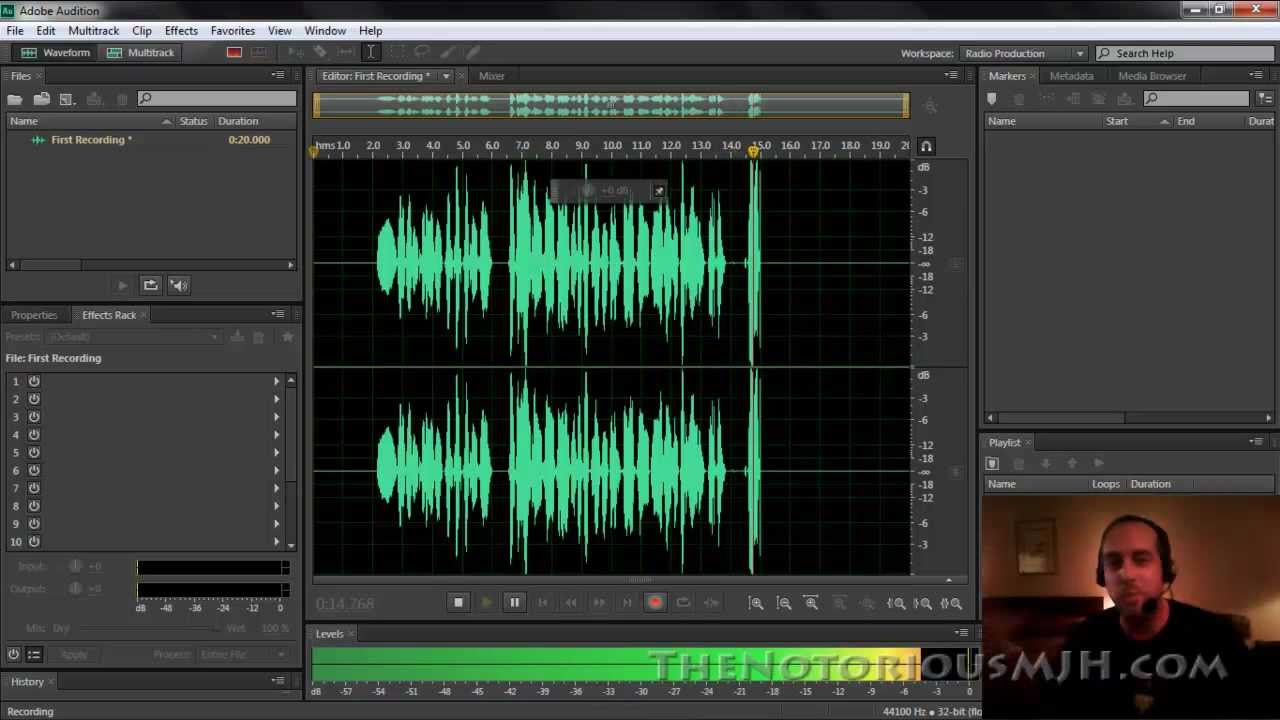Open the Editor panel options menu
The image size is (1280, 720).
pos(951,76)
